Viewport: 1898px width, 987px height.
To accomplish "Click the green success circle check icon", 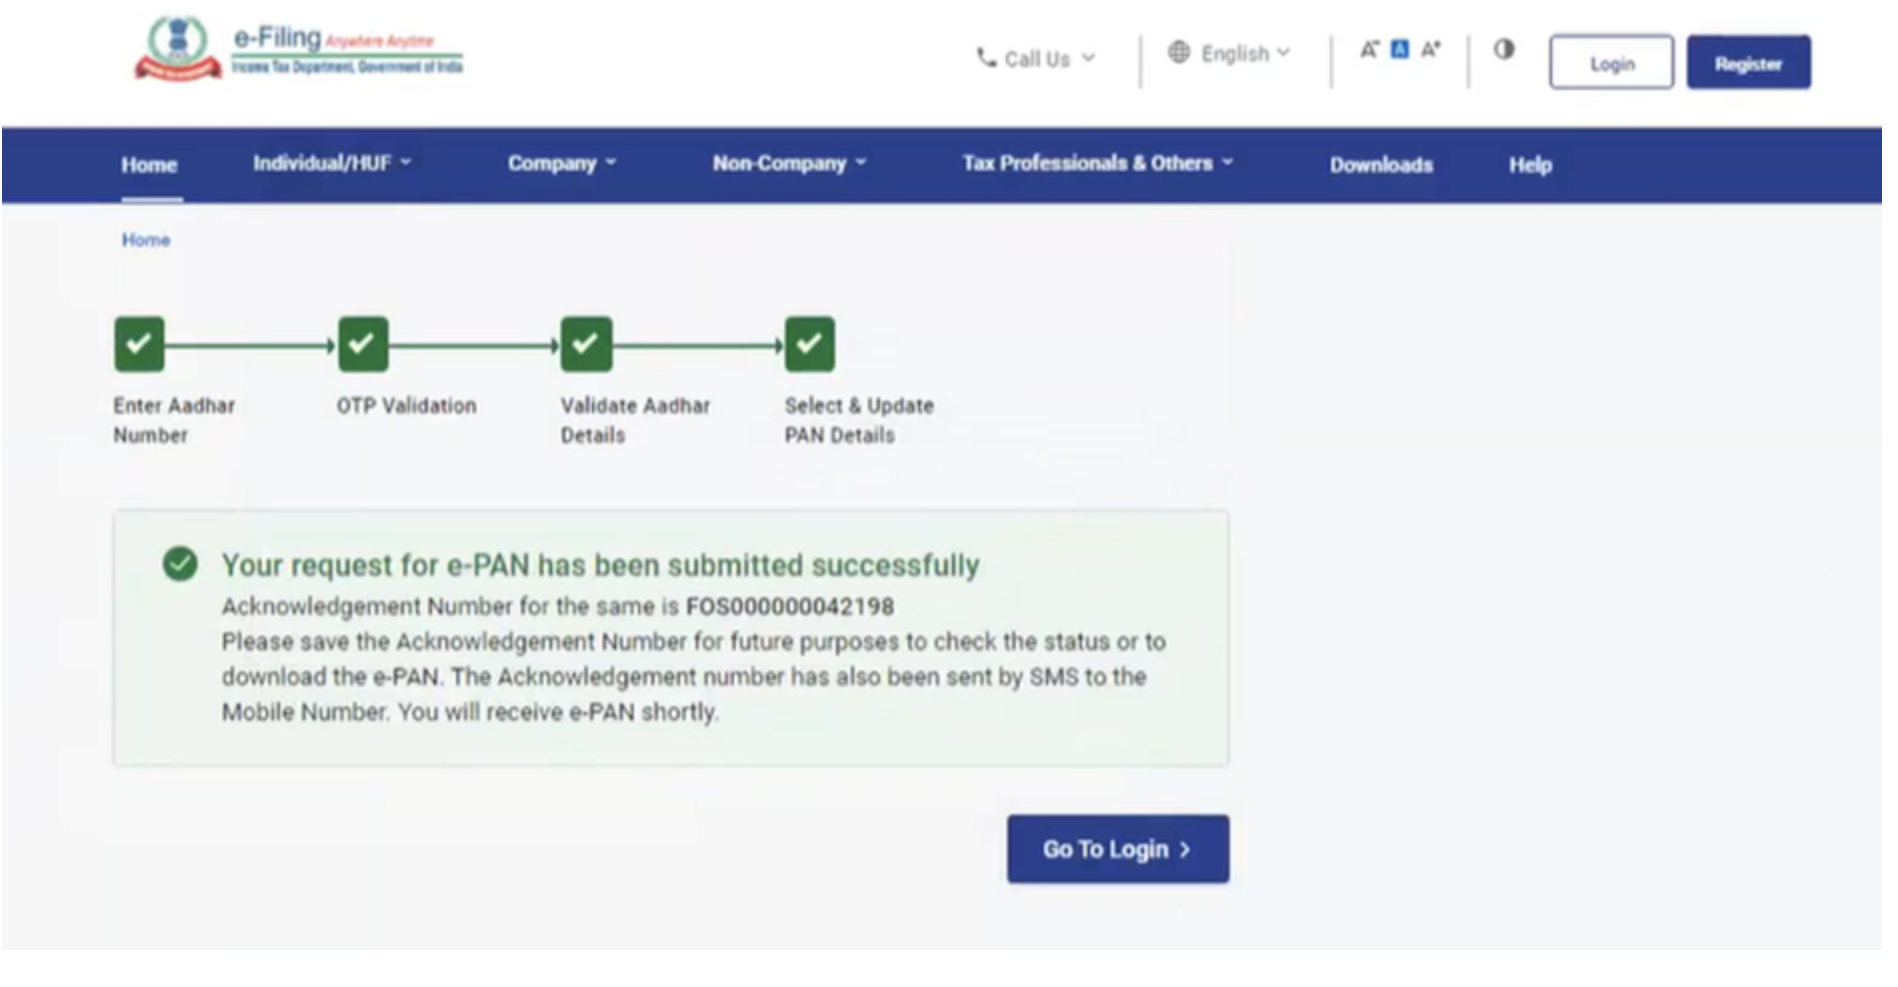I will click(x=180, y=563).
